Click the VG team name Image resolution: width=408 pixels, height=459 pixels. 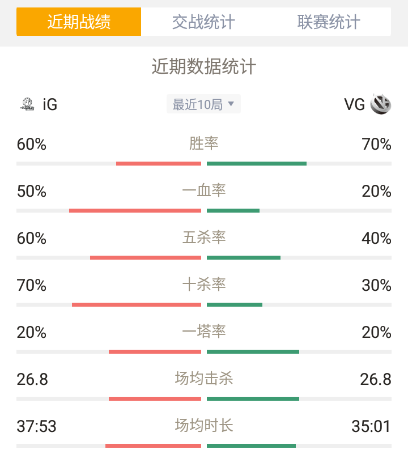(354, 104)
